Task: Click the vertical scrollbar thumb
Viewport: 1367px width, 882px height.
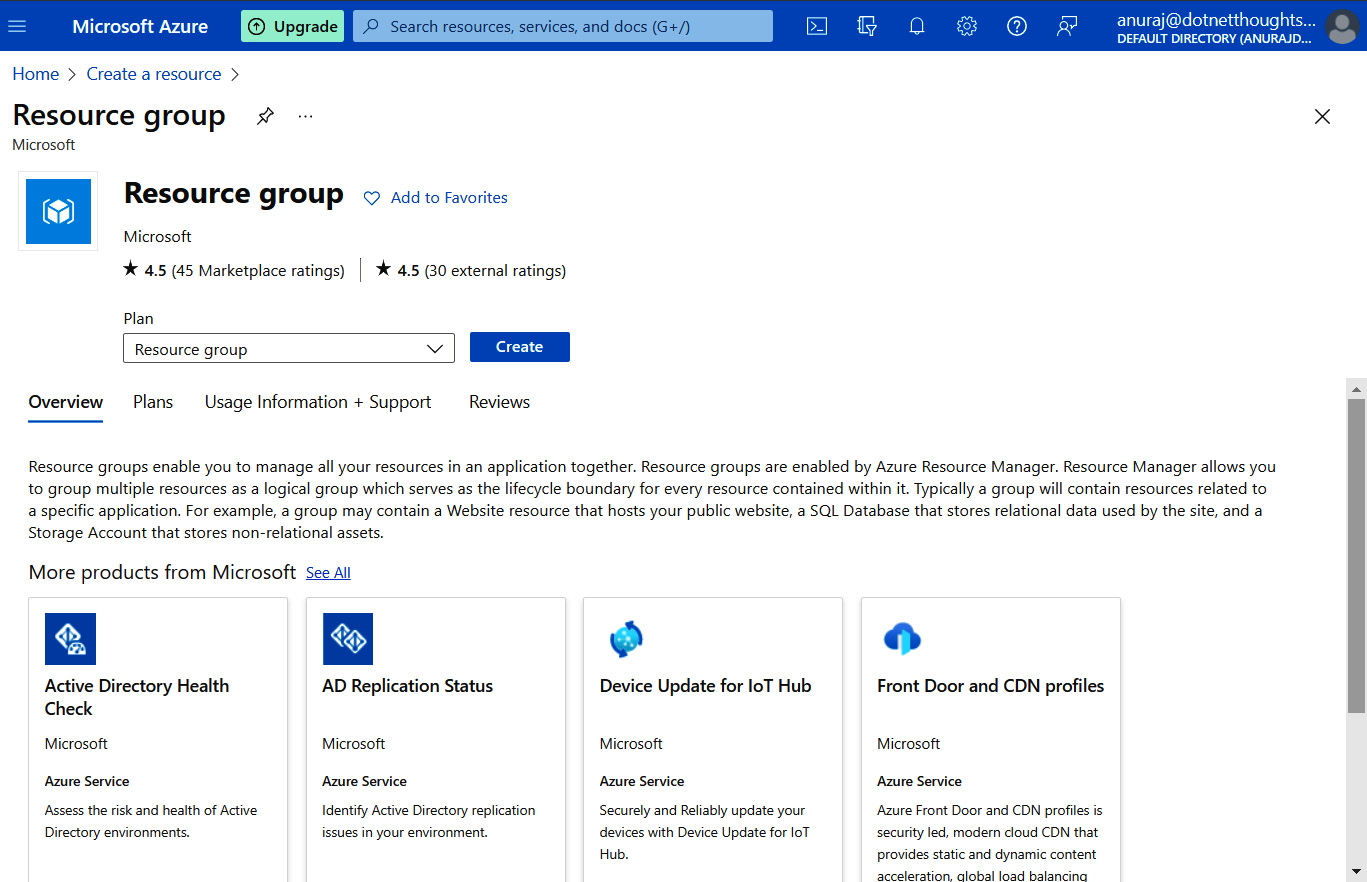Action: [x=1356, y=556]
